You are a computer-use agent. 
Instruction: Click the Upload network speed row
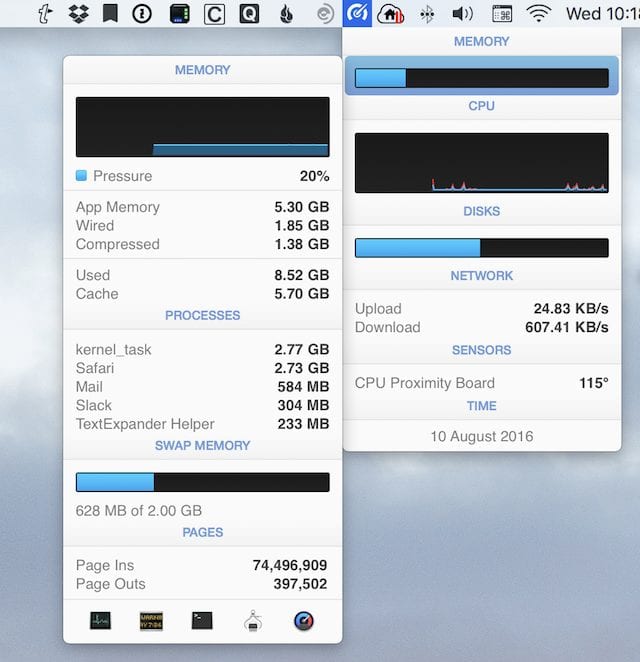[481, 309]
